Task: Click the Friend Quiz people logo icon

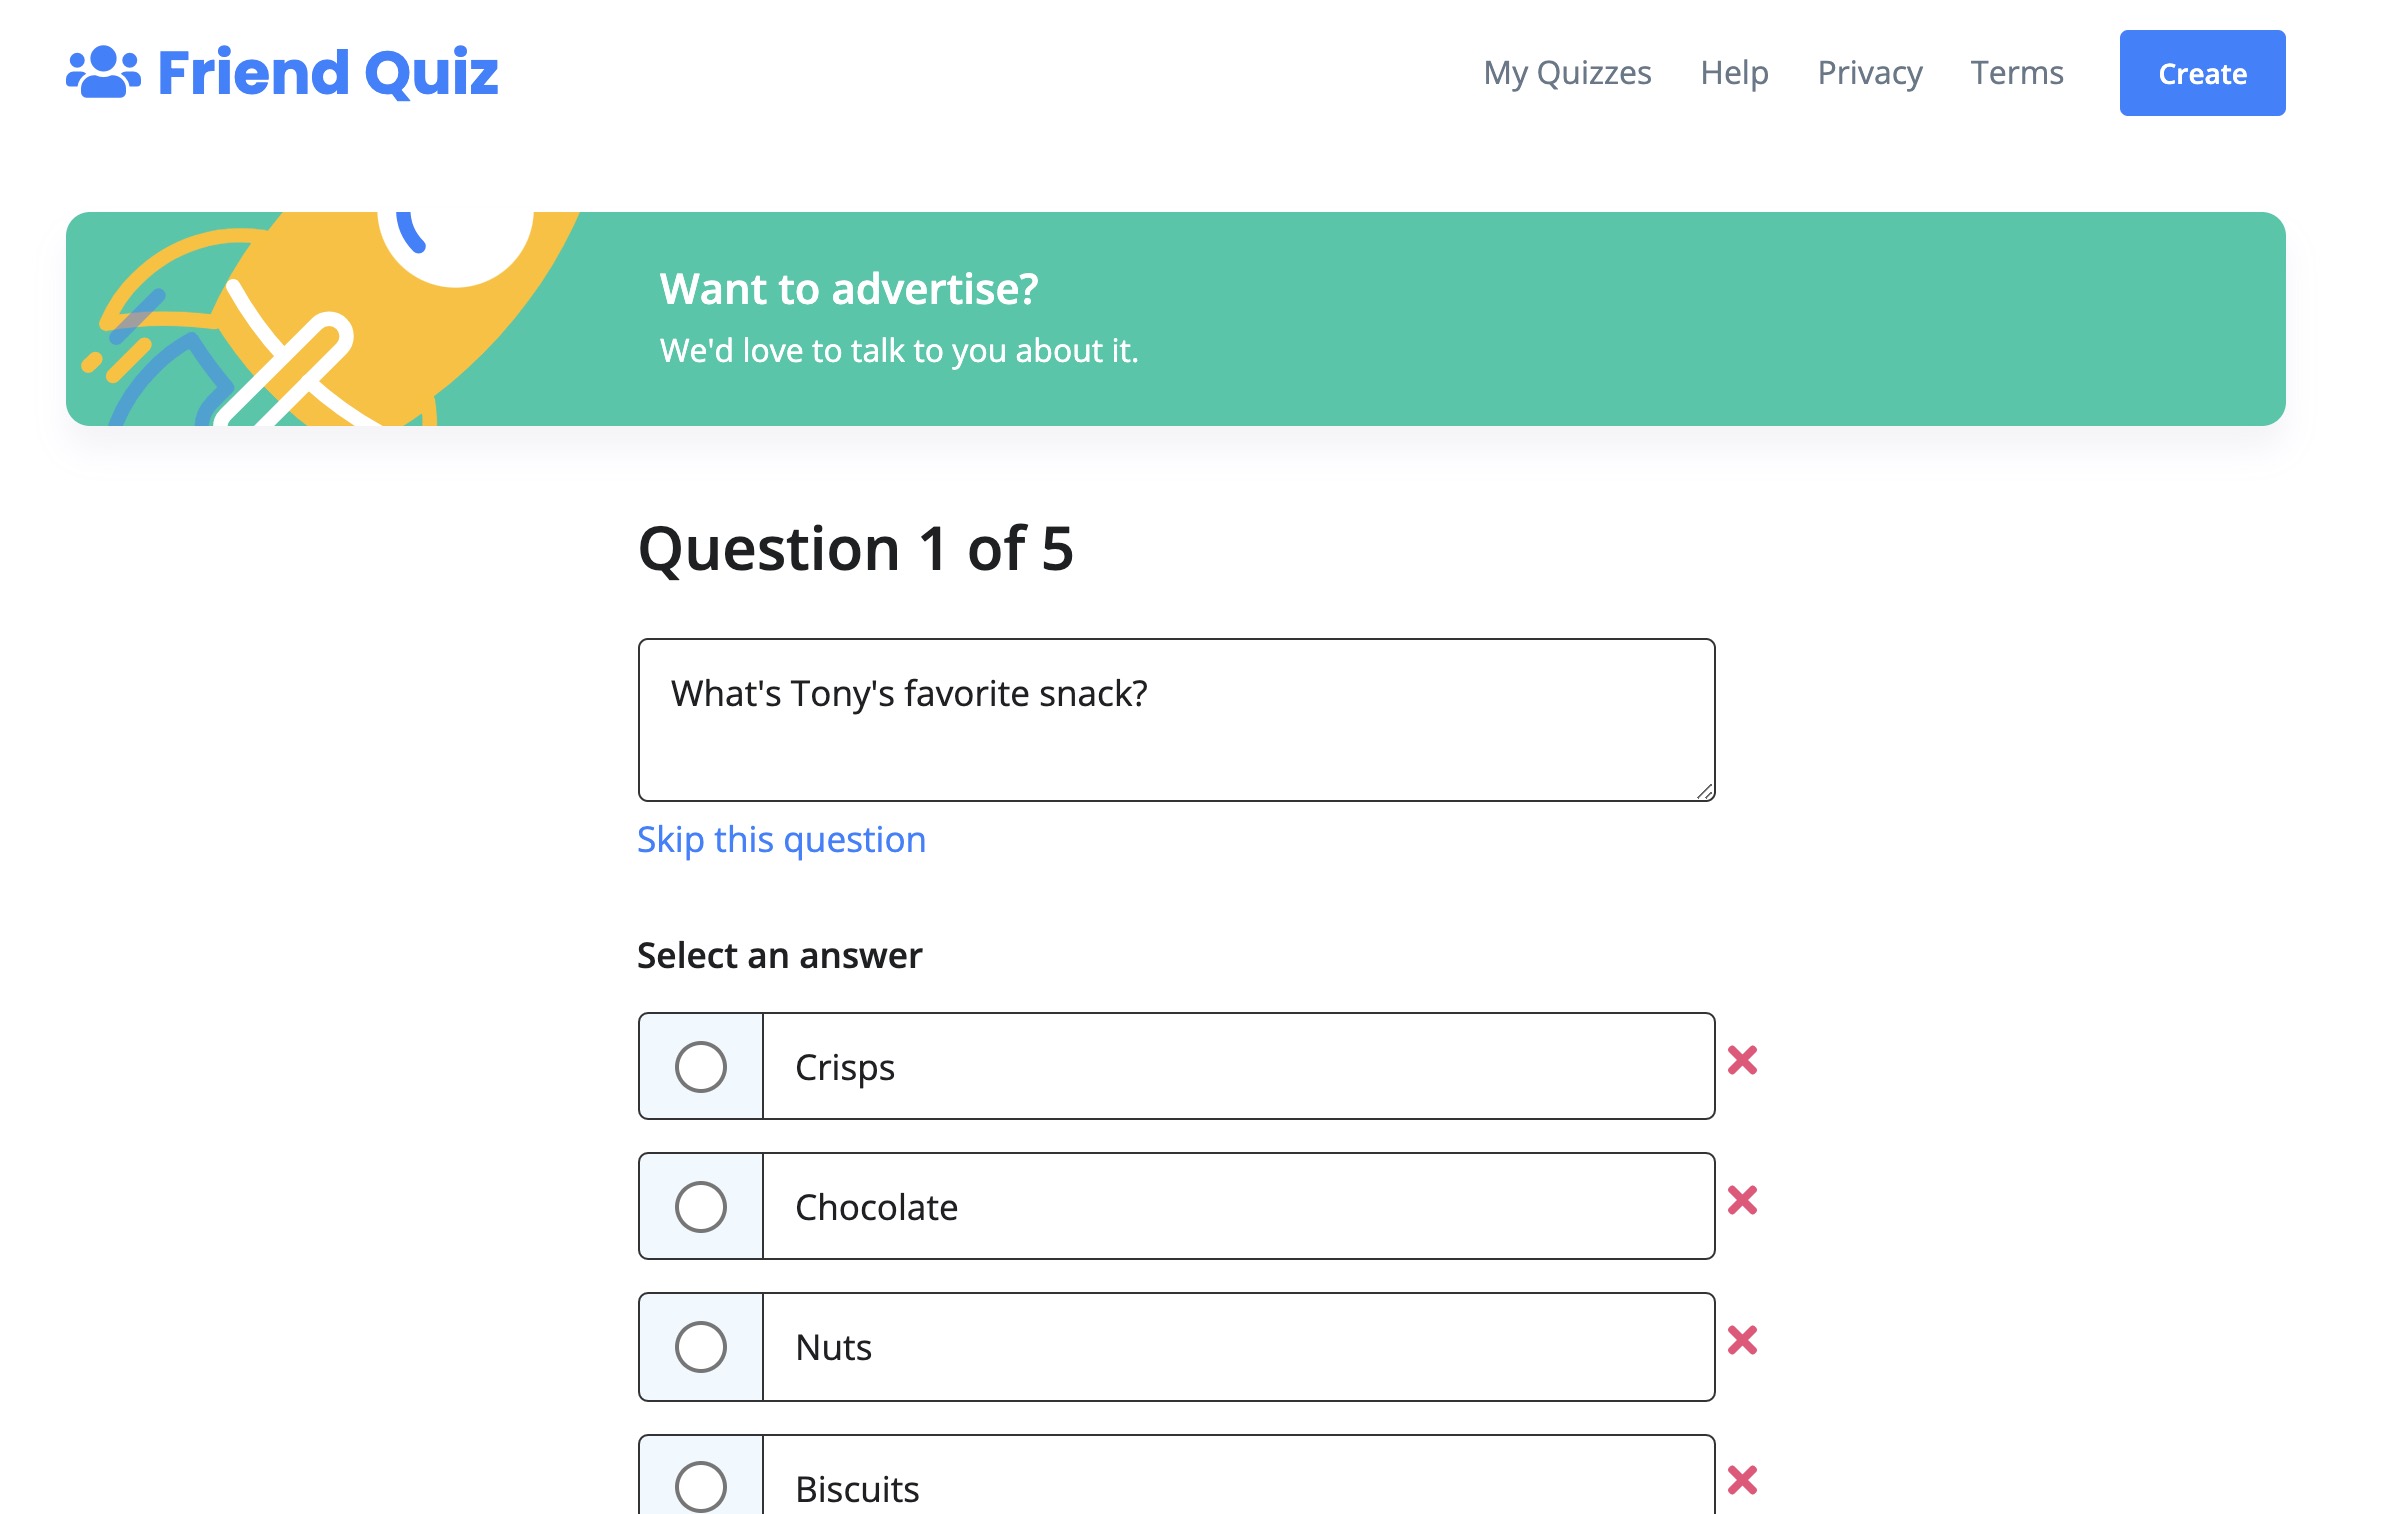Action: pos(103,73)
